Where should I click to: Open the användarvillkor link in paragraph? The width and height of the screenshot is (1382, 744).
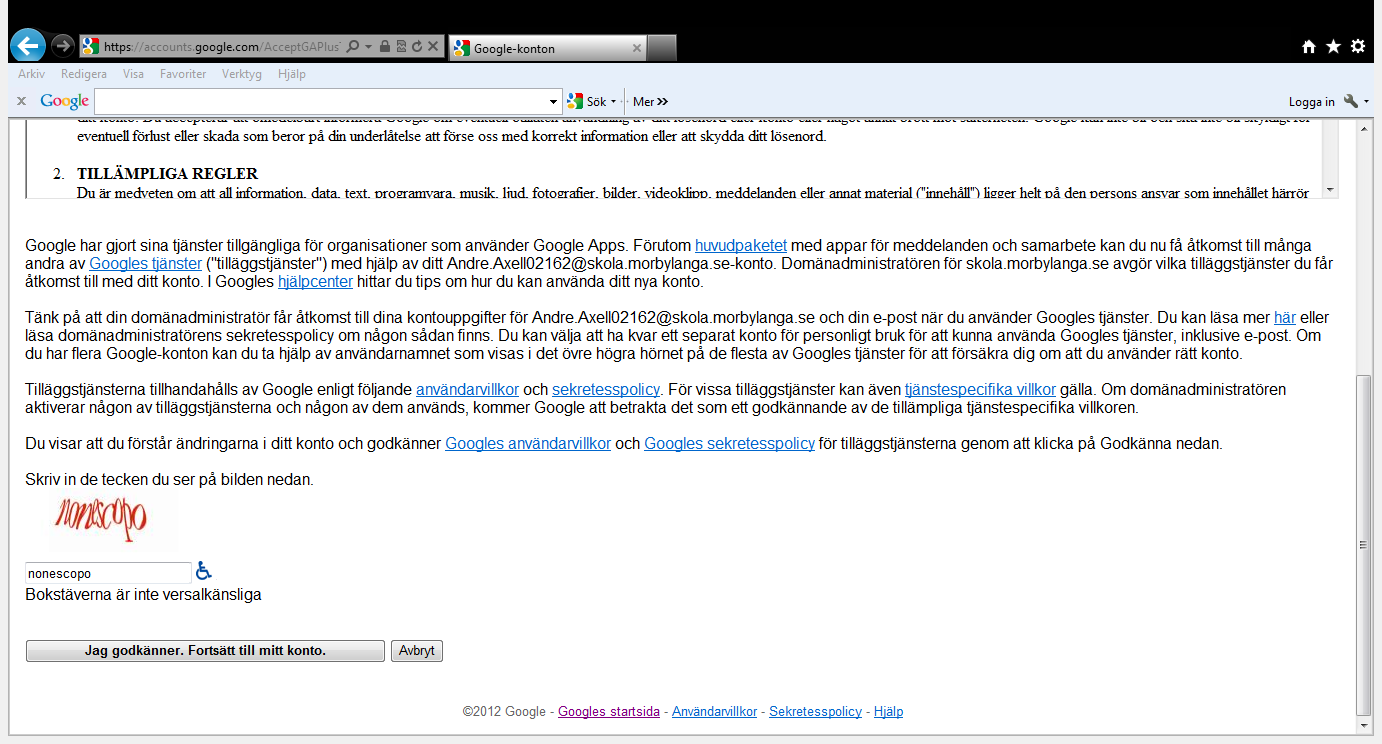pos(467,389)
